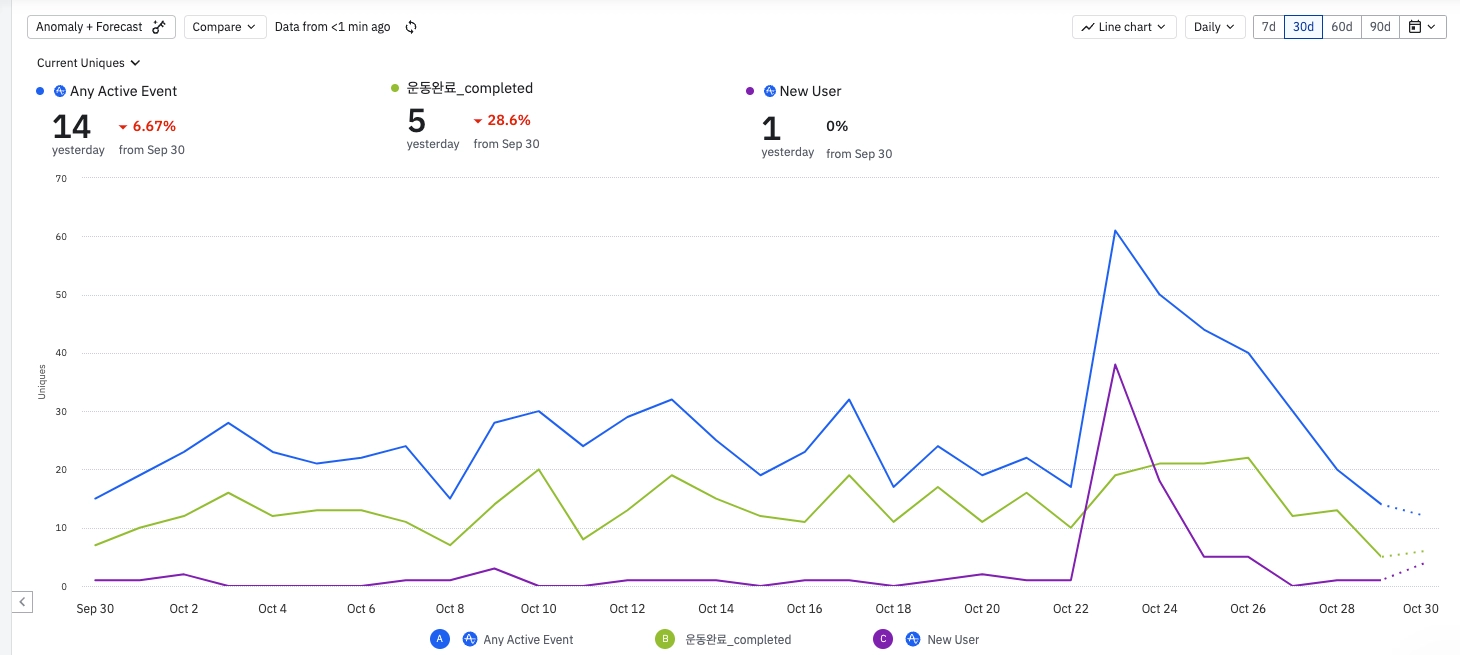This screenshot has width=1460, height=655.
Task: Switch to the 60d range
Action: 1342,27
